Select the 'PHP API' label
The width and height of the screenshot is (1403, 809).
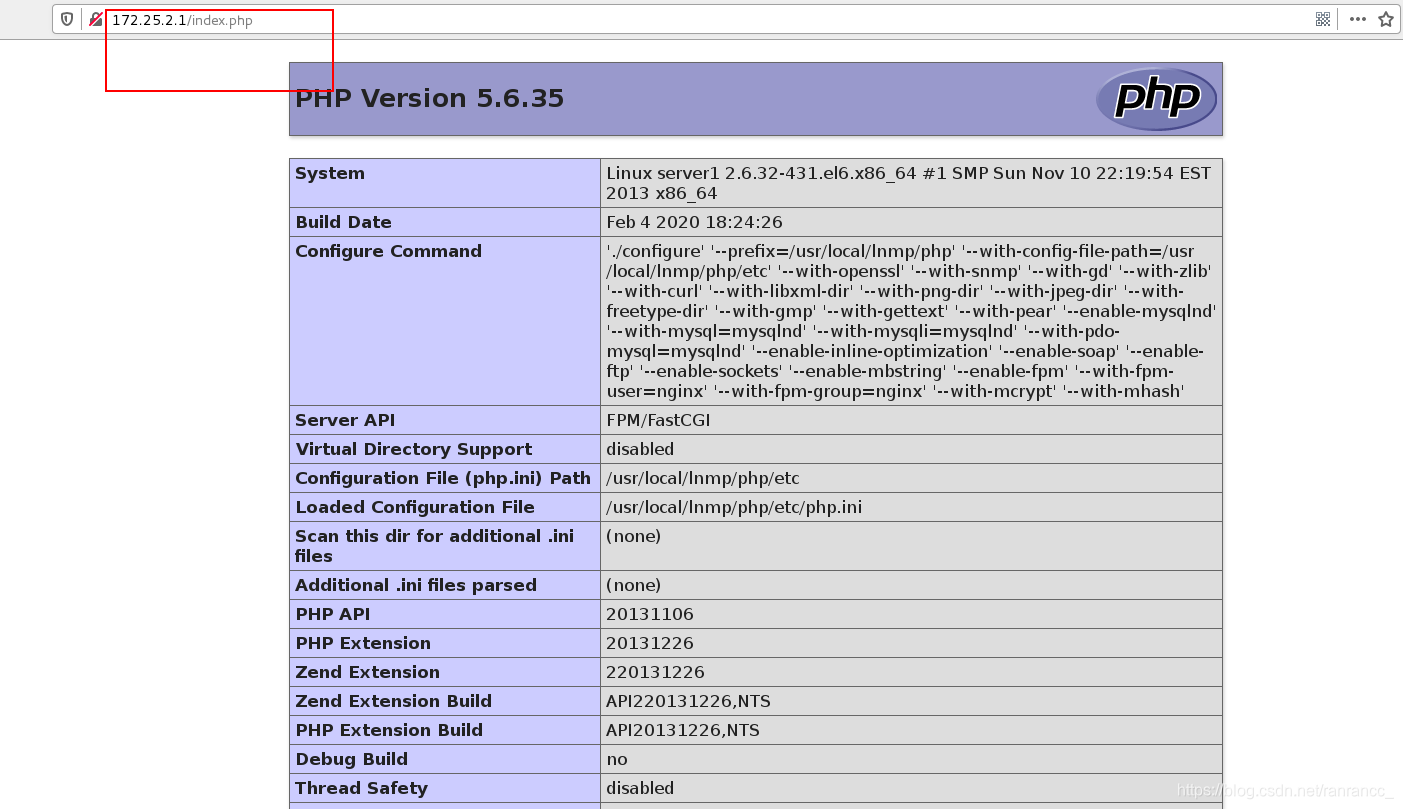coord(333,614)
